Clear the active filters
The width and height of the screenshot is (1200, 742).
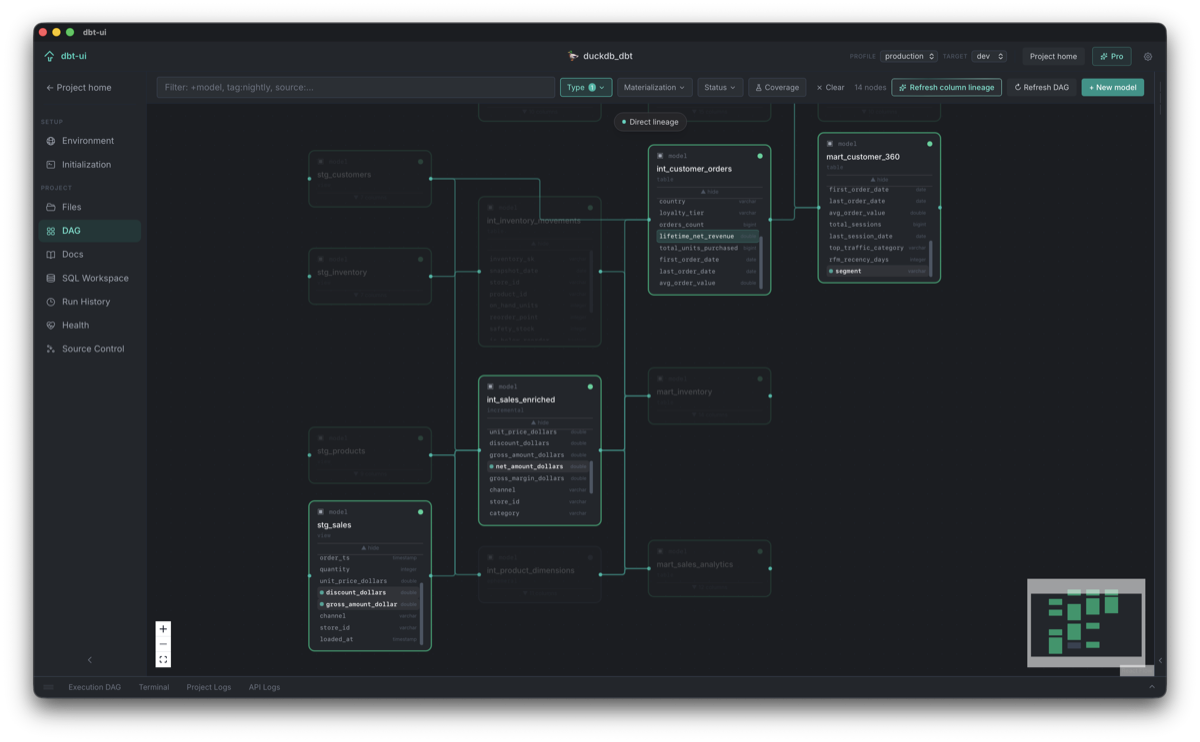(x=830, y=87)
